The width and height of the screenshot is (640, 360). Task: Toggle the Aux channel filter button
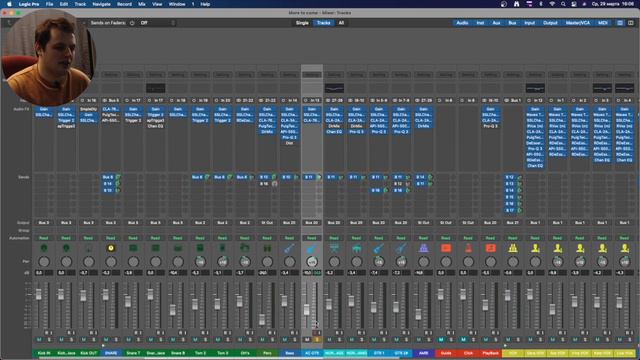click(x=496, y=23)
